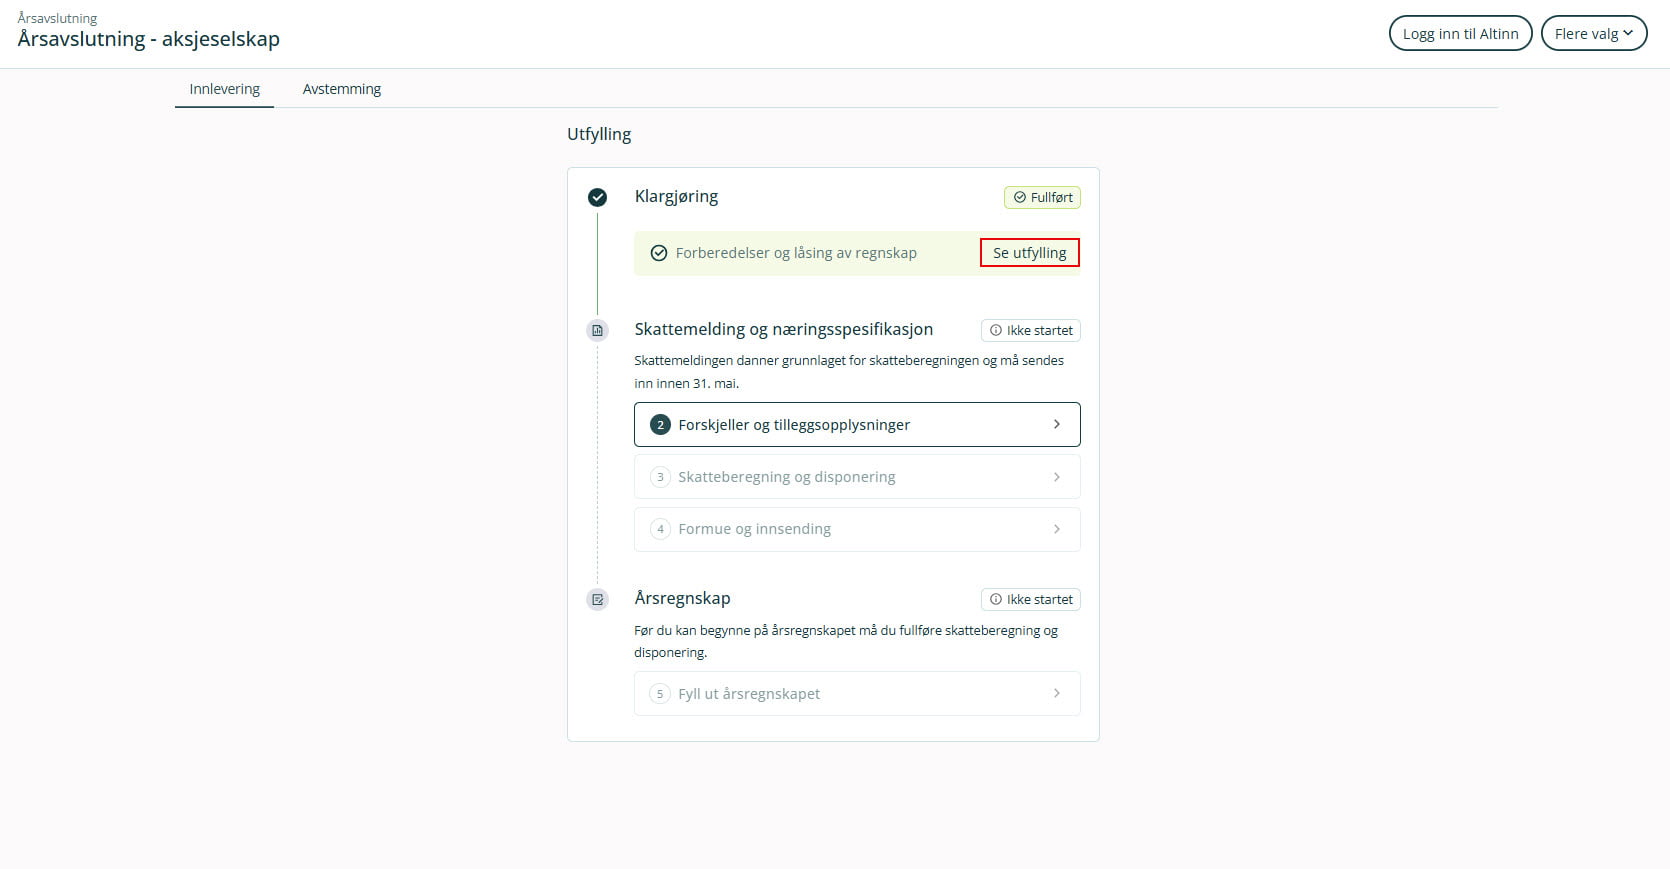Switch to the Avstemming tab
The image size is (1670, 869).
(x=342, y=89)
